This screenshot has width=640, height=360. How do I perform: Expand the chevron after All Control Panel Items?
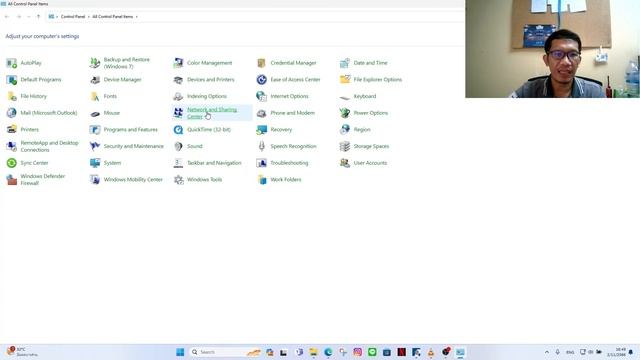coord(137,17)
